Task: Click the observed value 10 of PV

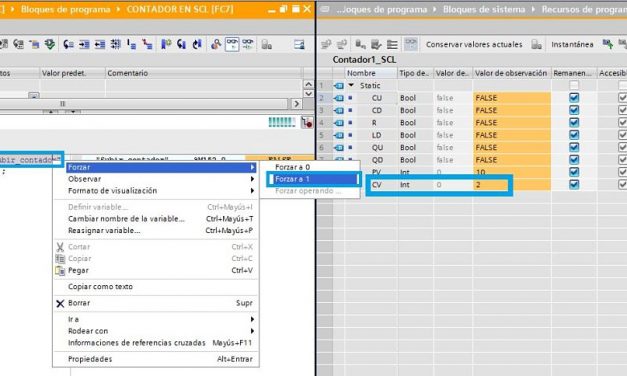Action: [x=511, y=172]
